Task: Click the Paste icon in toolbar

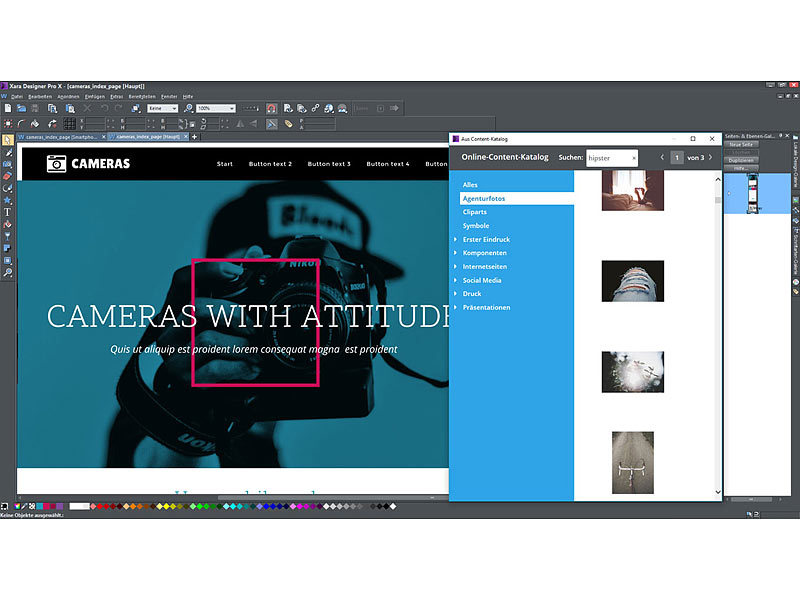Action: coord(70,108)
